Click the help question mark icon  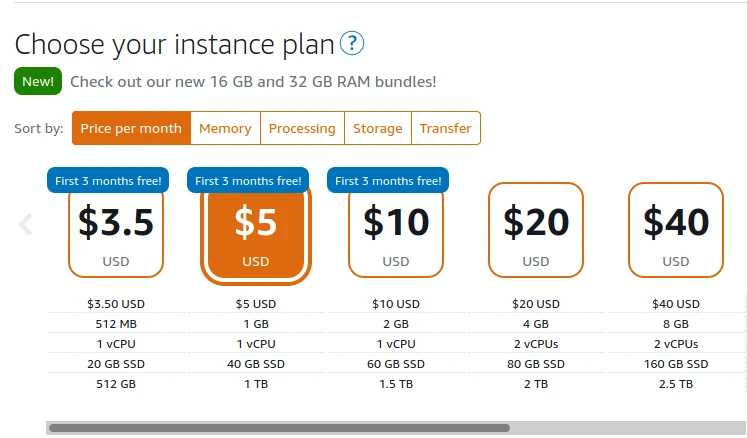click(352, 44)
